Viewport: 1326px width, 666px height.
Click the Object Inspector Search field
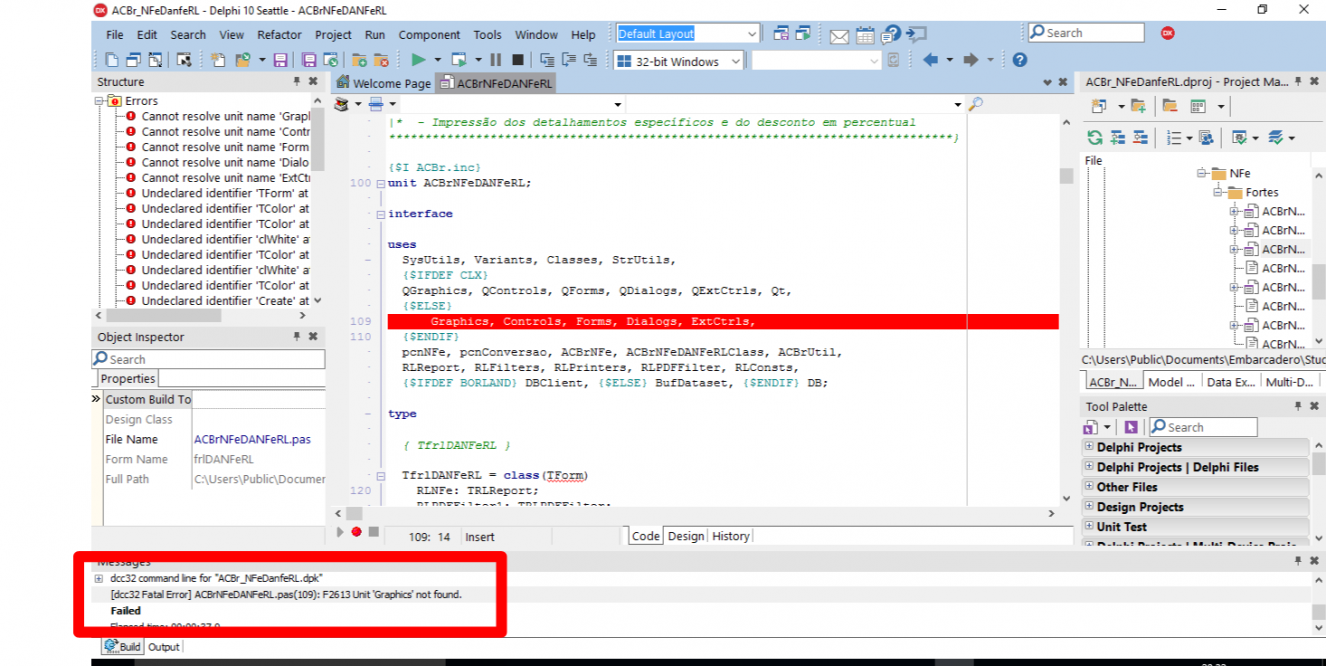click(208, 359)
